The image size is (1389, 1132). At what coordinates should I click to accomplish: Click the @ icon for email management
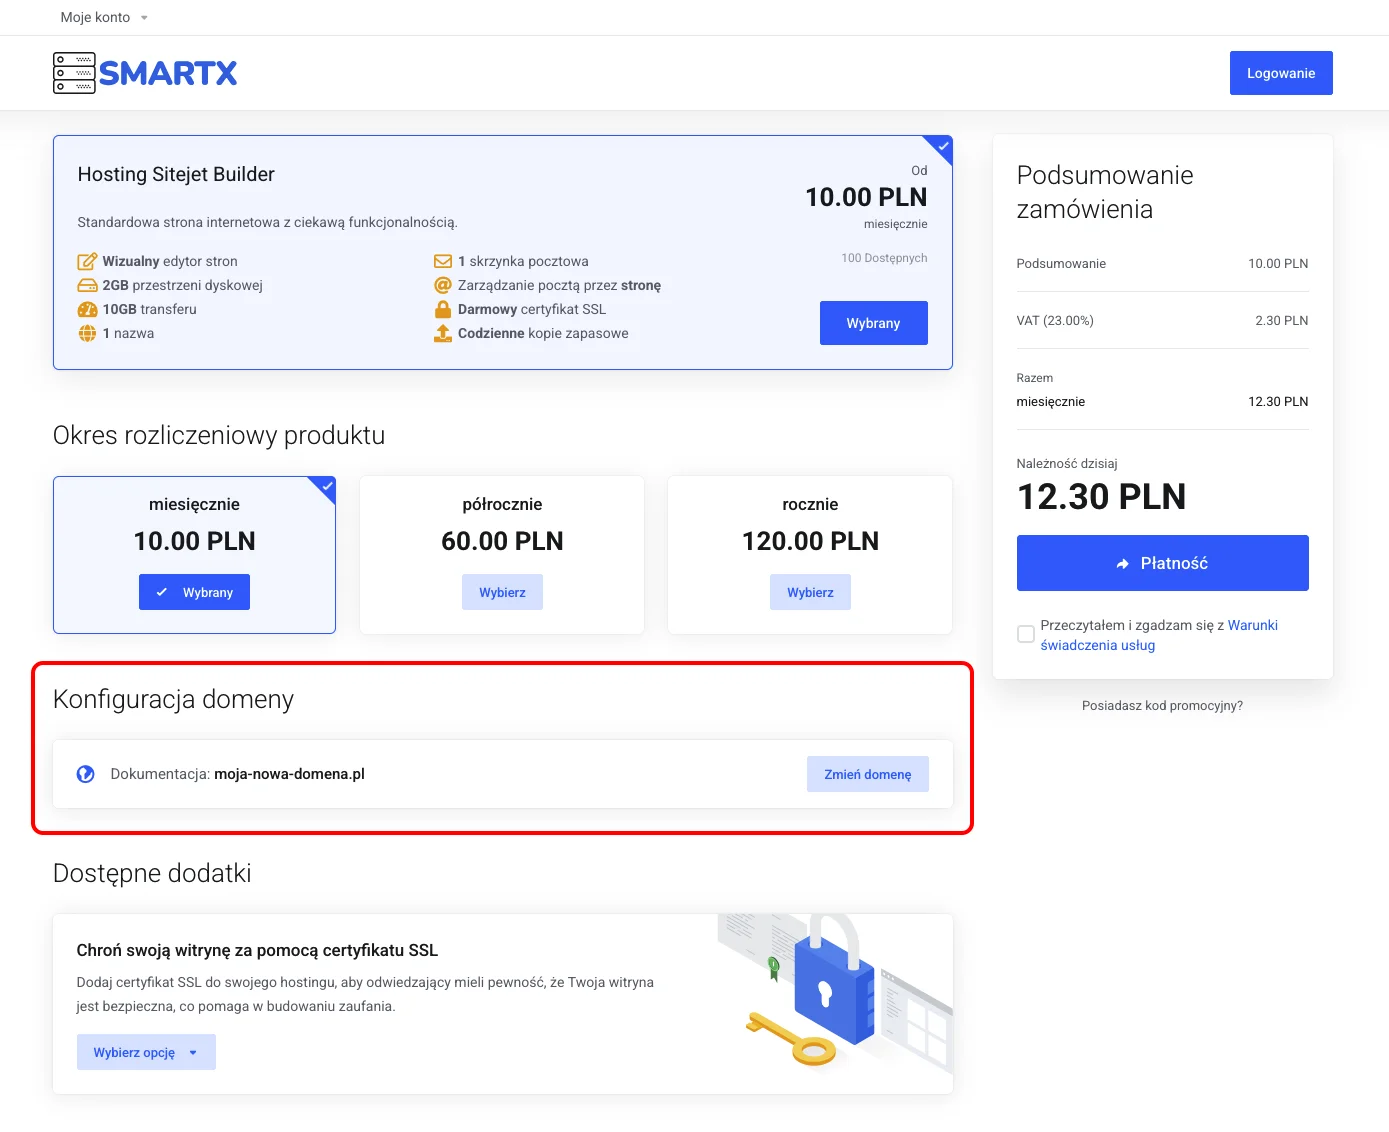point(443,285)
